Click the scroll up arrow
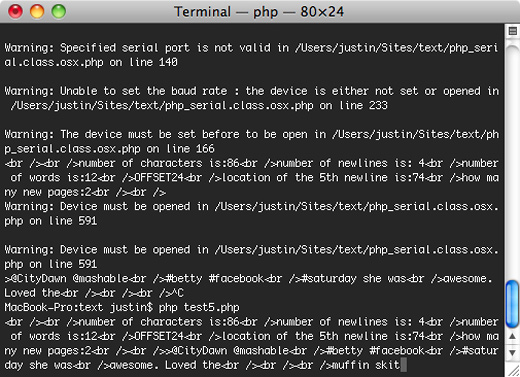The width and height of the screenshot is (520, 377). pos(512,337)
